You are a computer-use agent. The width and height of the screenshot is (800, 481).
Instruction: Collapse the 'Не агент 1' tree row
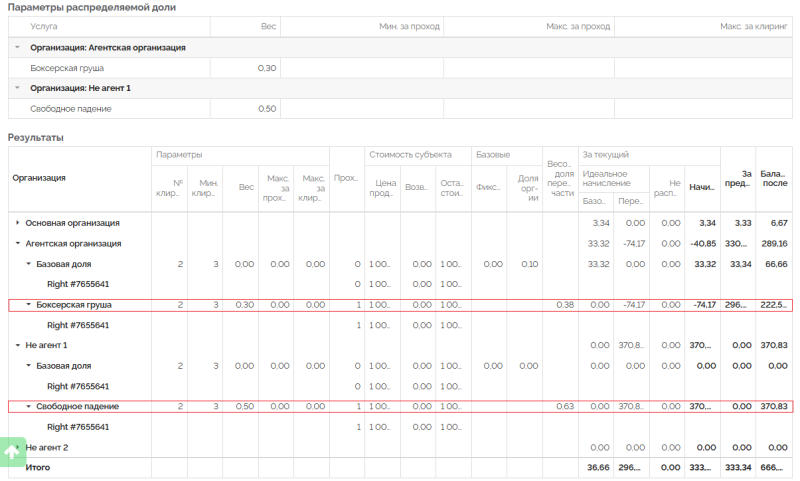(x=17, y=345)
